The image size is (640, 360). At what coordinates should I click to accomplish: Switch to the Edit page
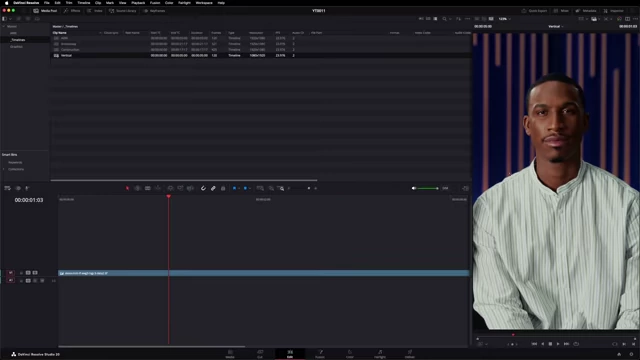[x=290, y=354]
